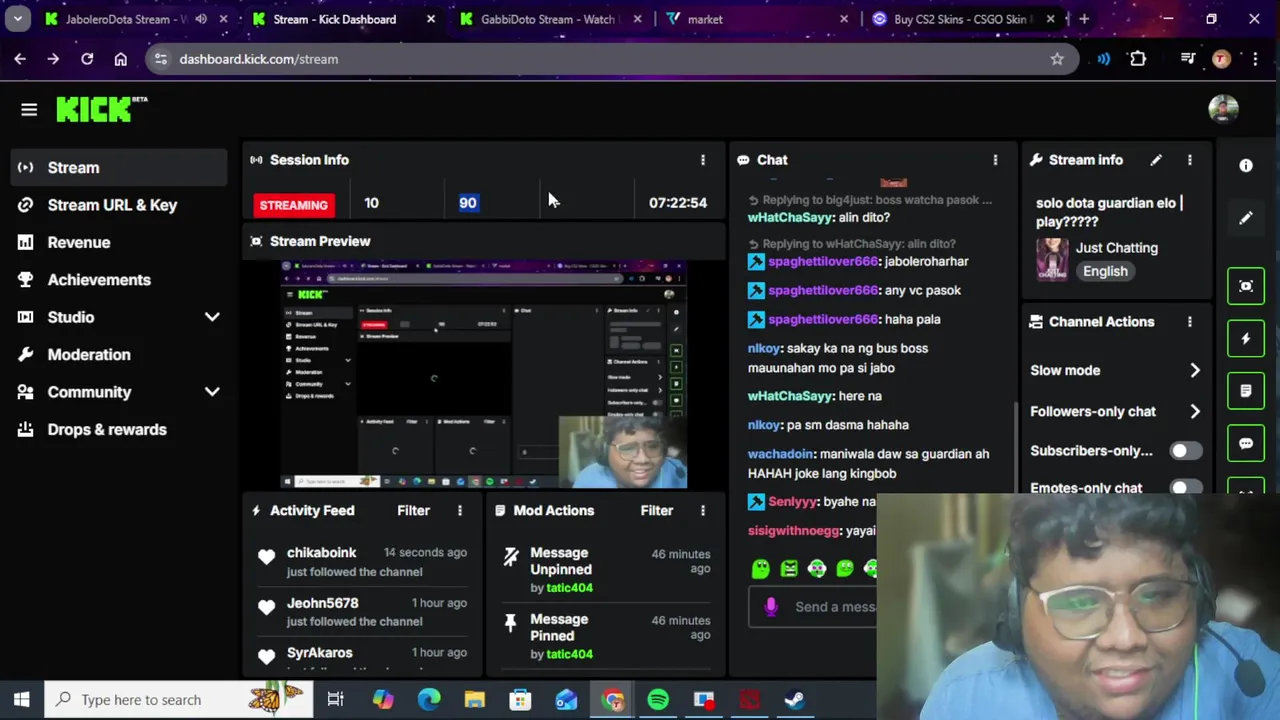1280x720 pixels.
Task: Open Stream info three-dot menu
Action: coord(1190,160)
